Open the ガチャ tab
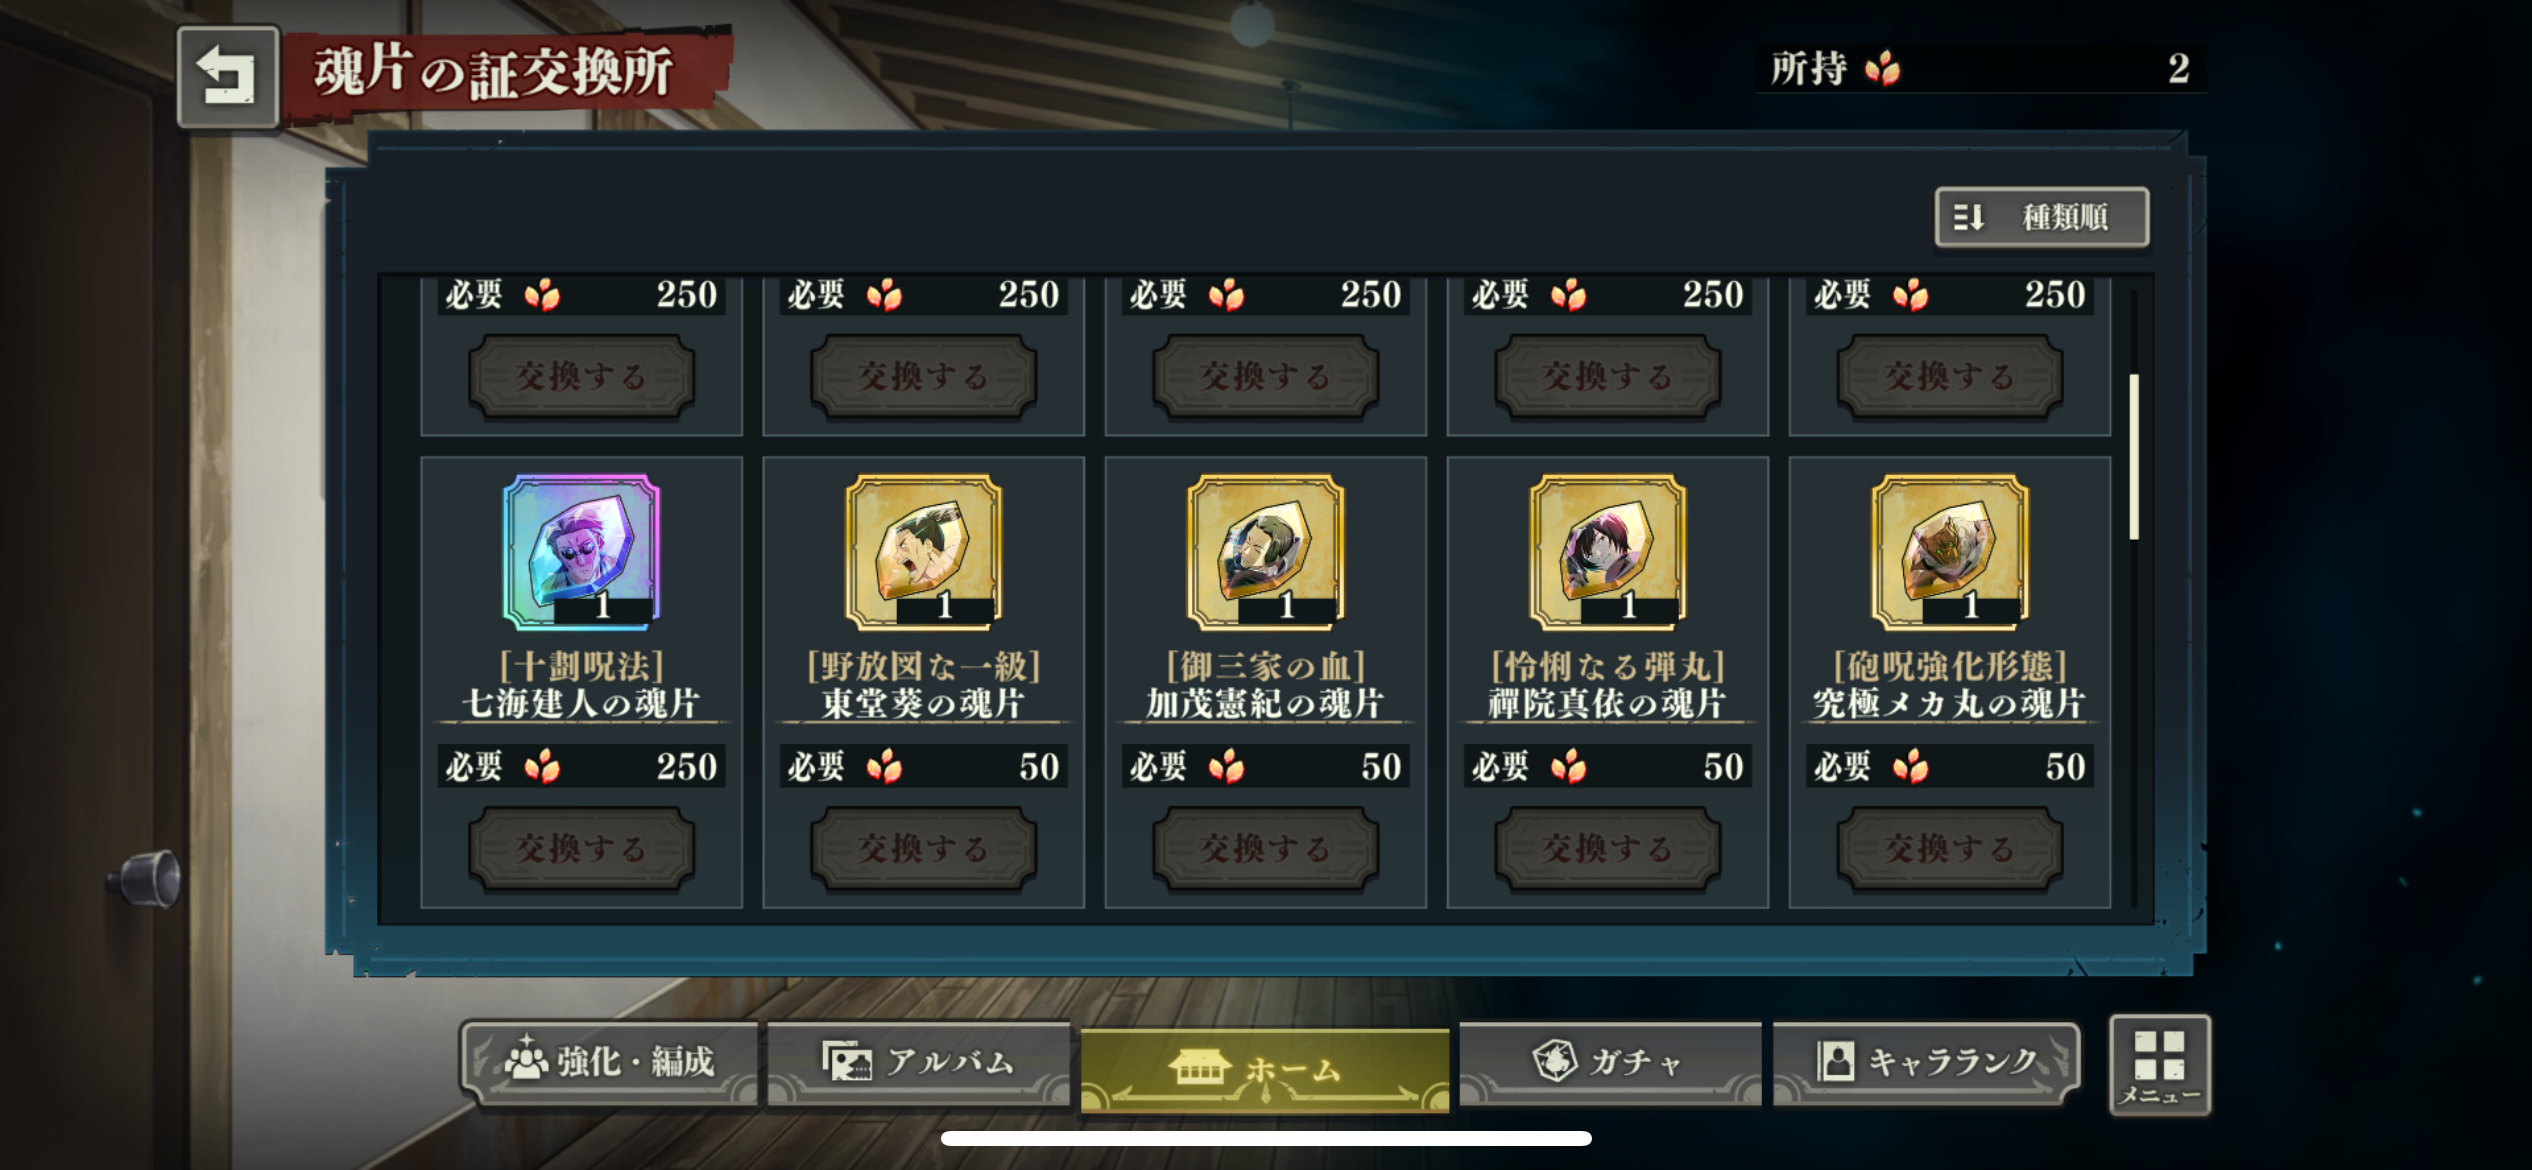Image resolution: width=2532 pixels, height=1170 pixels. coord(1609,1062)
